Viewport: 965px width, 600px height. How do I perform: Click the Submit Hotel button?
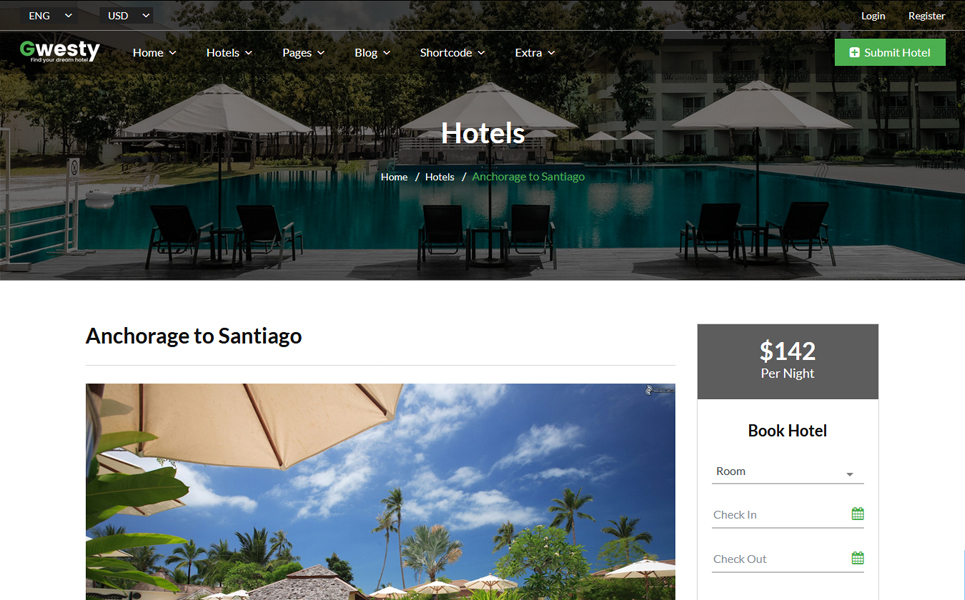(890, 53)
